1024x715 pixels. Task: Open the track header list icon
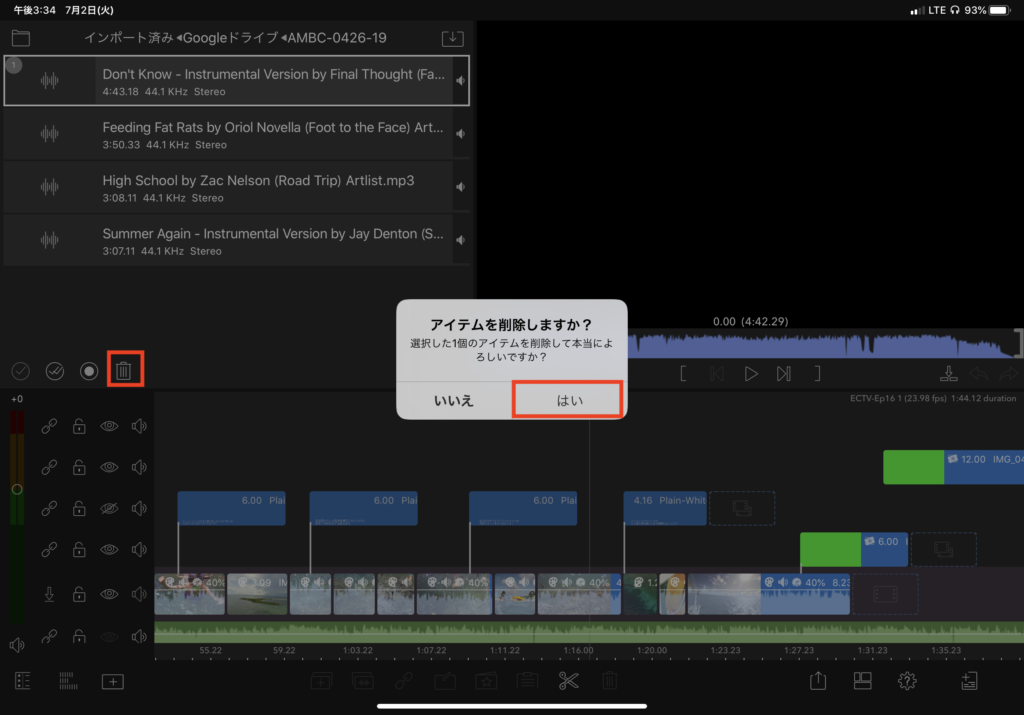pyautogui.click(x=23, y=681)
